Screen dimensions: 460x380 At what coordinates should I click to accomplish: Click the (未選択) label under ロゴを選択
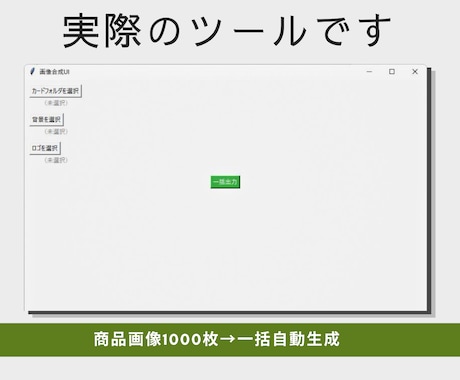(56, 160)
